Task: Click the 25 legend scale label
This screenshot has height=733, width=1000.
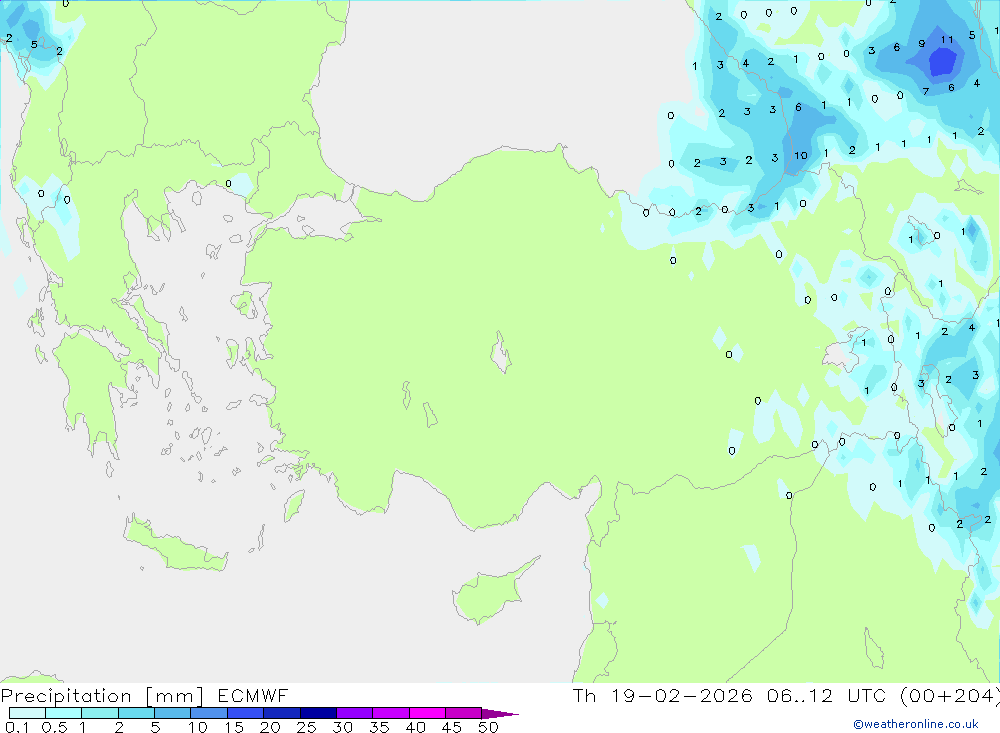Action: tap(307, 727)
